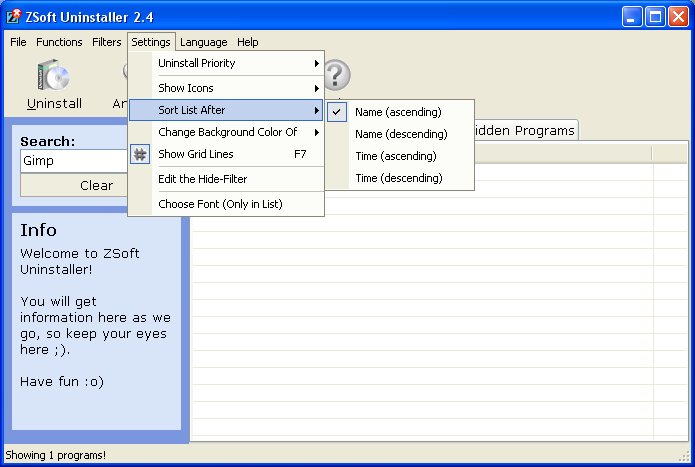This screenshot has height=467, width=695.
Task: Toggle Show Grid Lines option
Action: [226, 154]
